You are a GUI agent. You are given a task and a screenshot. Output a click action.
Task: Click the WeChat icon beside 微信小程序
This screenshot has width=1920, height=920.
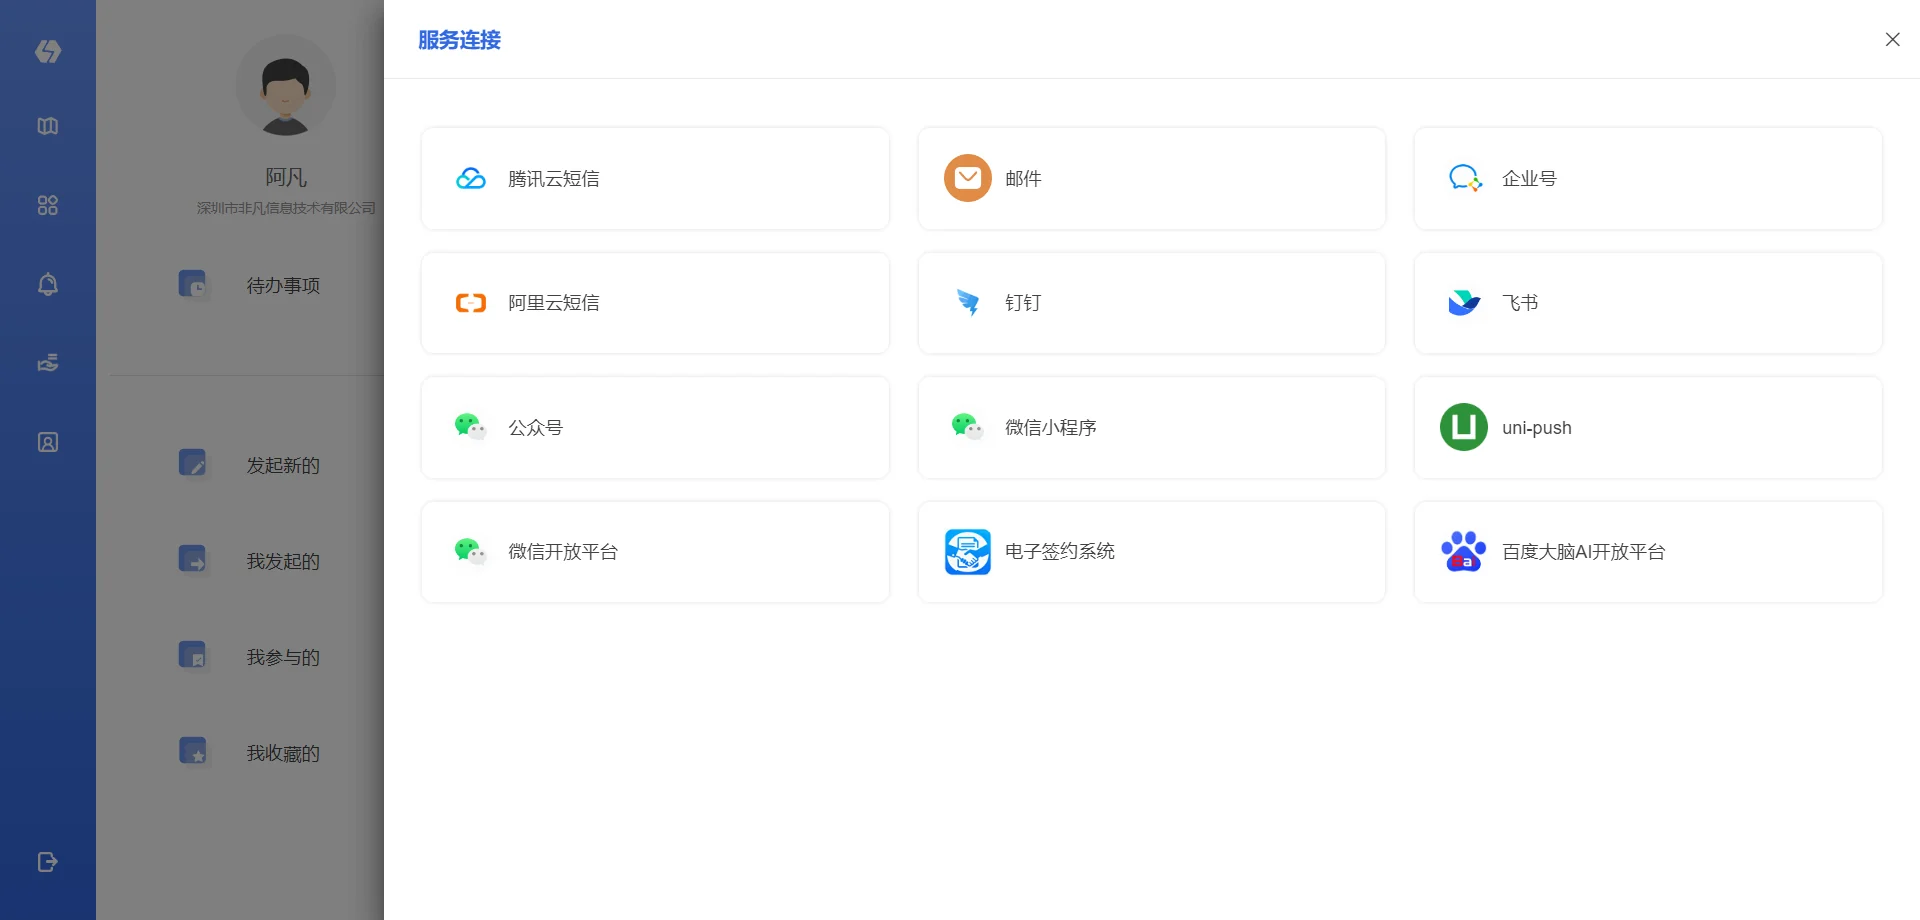[x=967, y=427]
